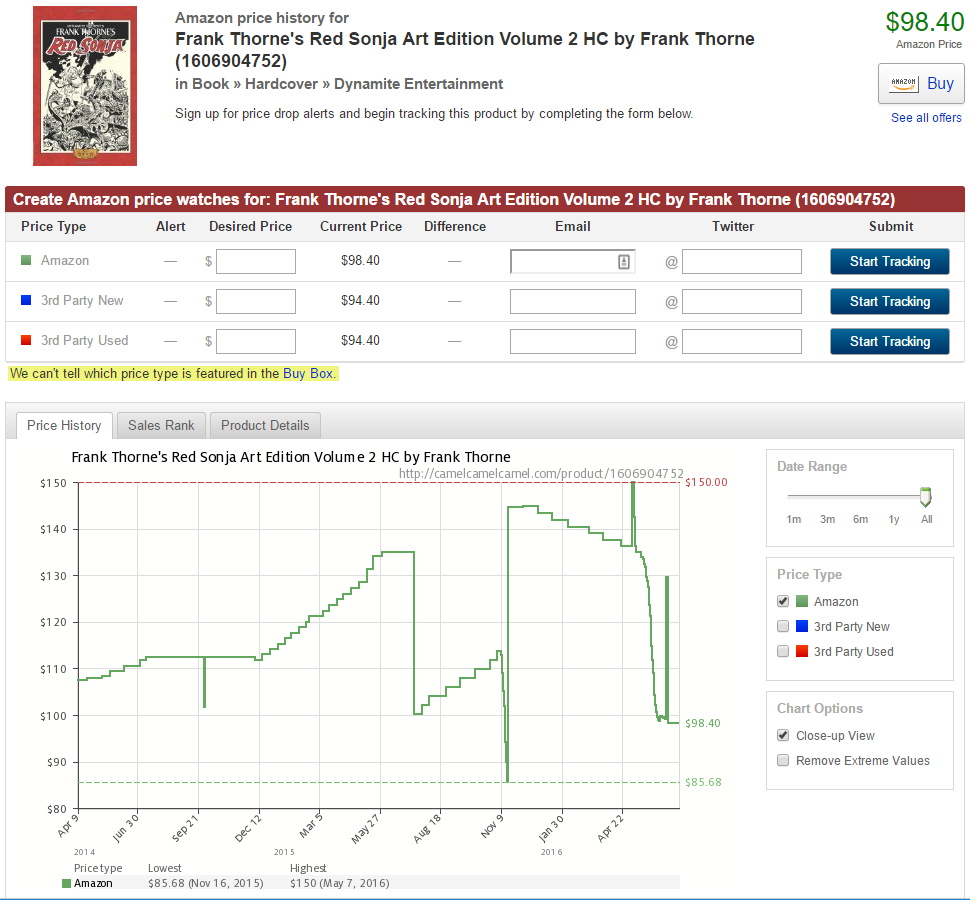This screenshot has width=970, height=900.
Task: Click the green Amazon square in price table
Action: point(26,260)
